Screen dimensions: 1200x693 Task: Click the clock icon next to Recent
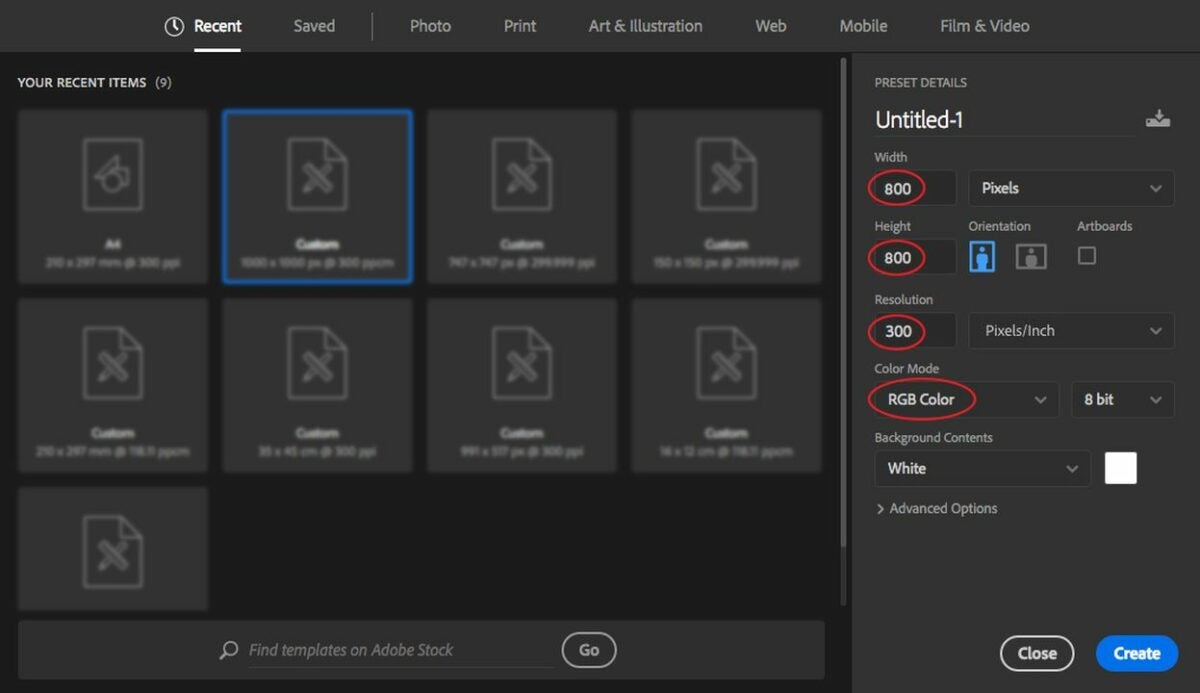(x=174, y=26)
